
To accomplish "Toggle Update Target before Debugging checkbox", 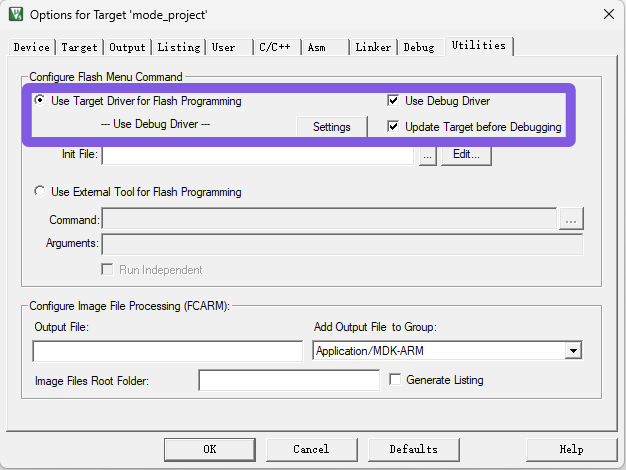I will 393,127.
